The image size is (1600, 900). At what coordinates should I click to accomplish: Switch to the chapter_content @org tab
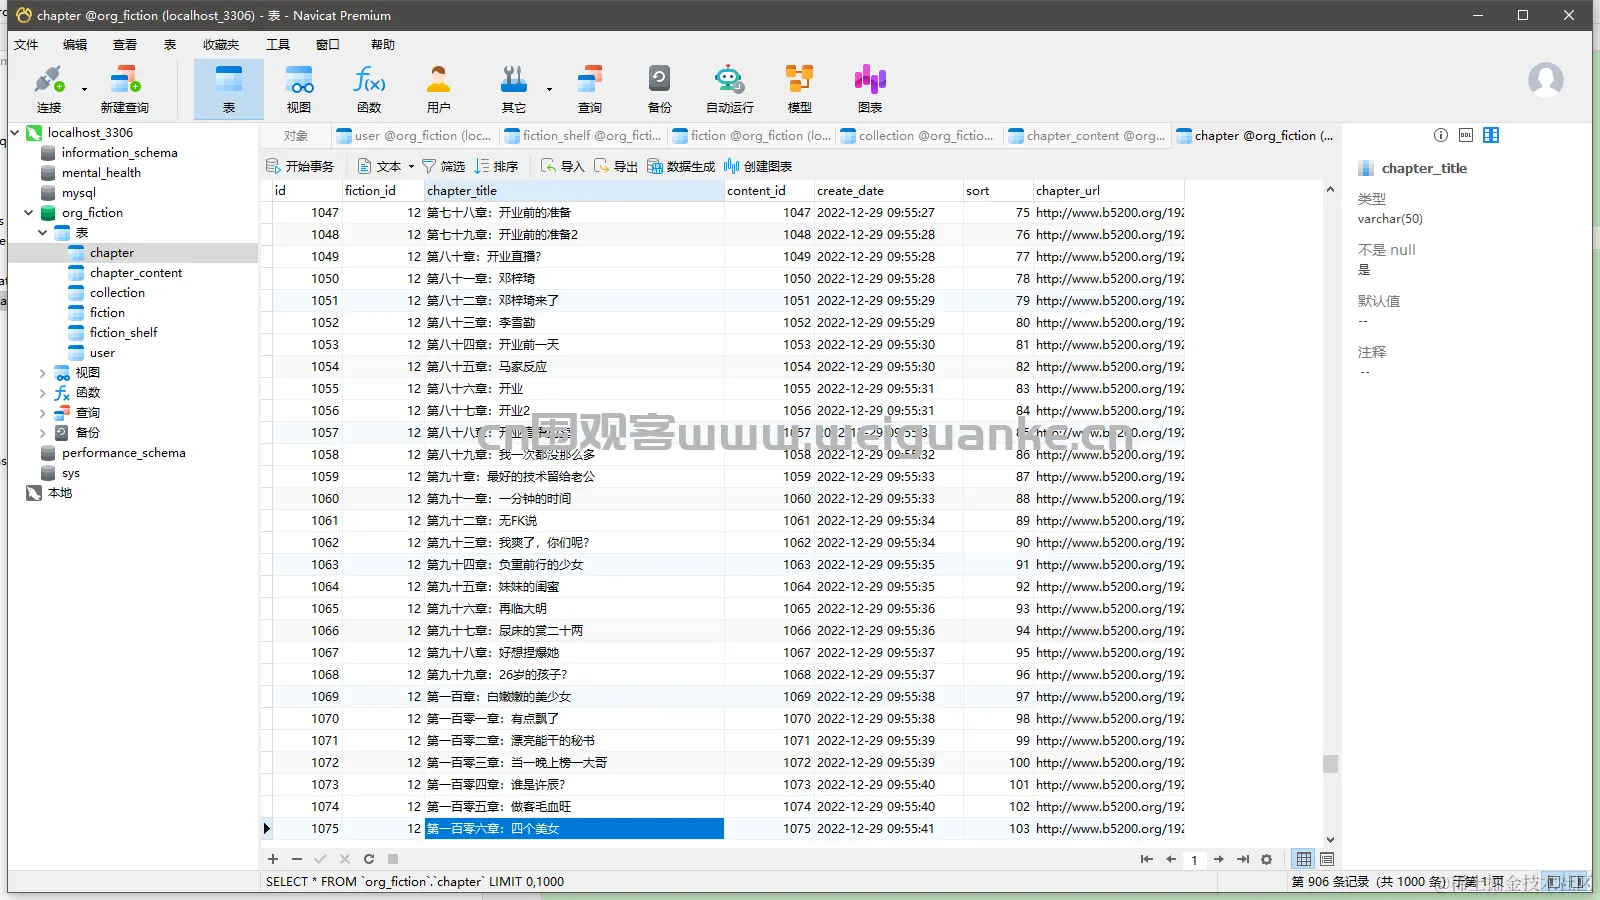1086,135
